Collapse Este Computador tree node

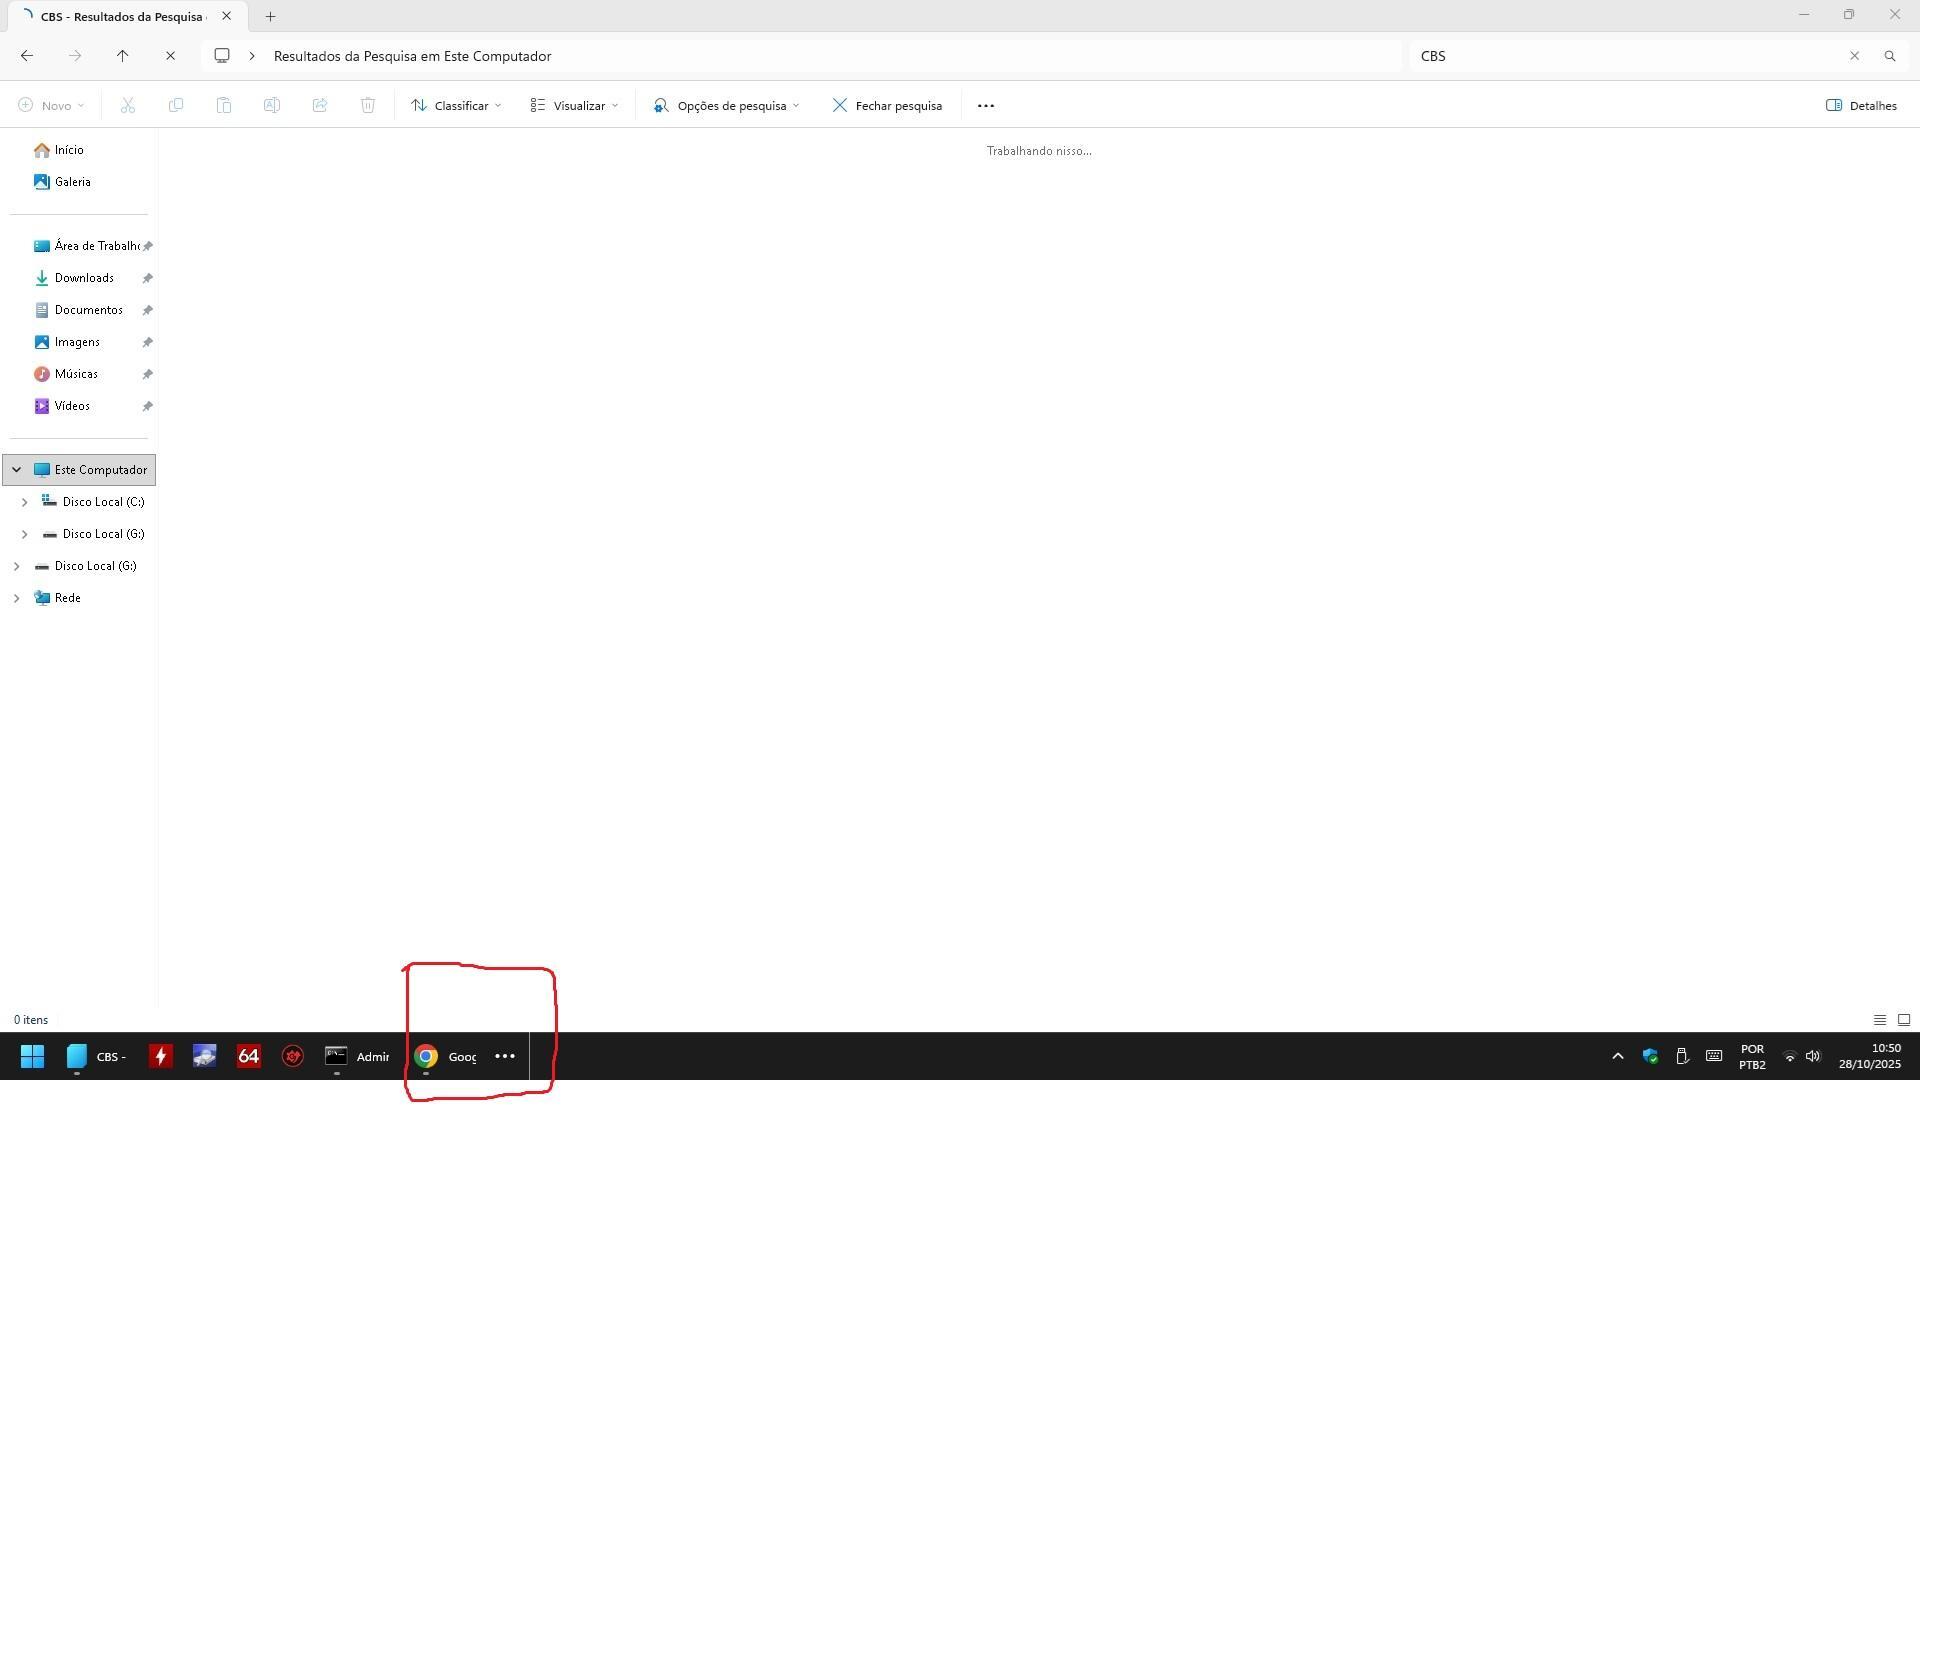click(x=16, y=470)
